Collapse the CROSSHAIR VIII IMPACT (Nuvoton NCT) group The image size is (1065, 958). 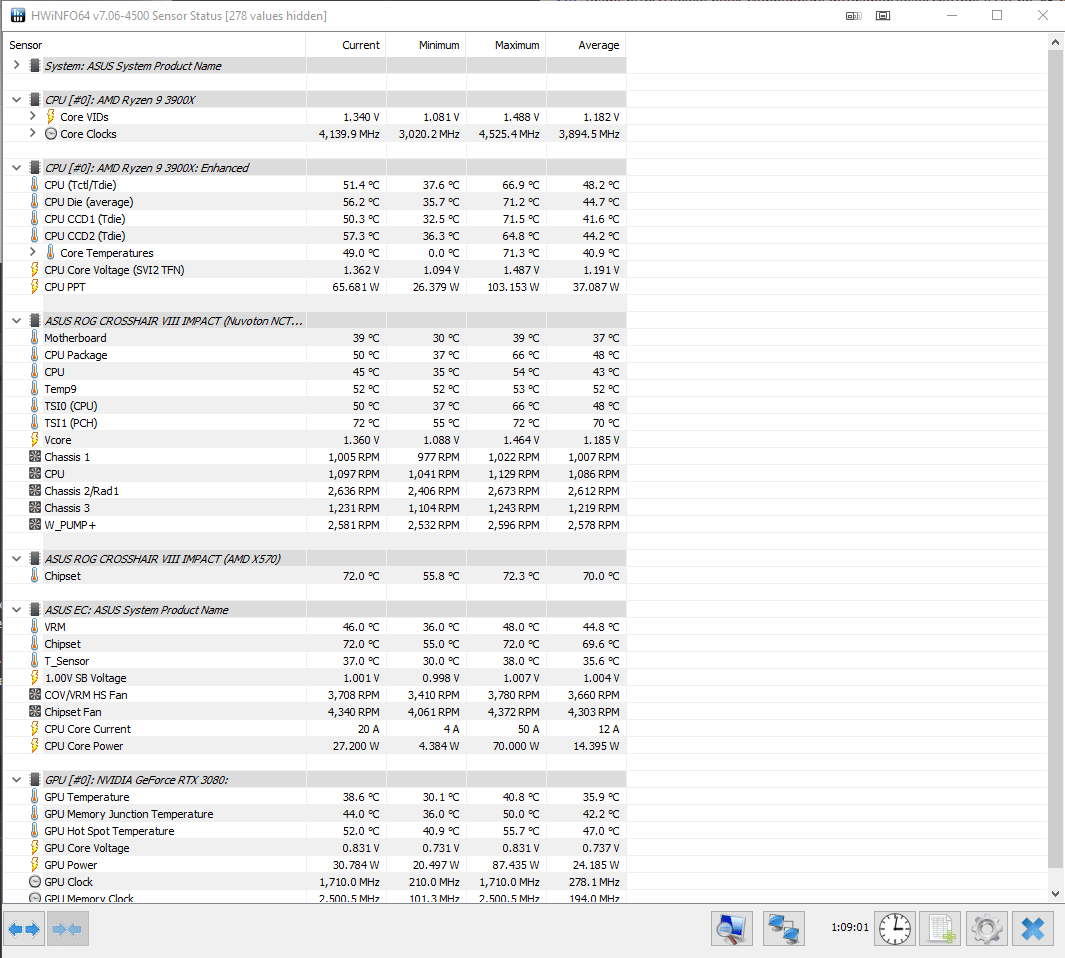(16, 320)
